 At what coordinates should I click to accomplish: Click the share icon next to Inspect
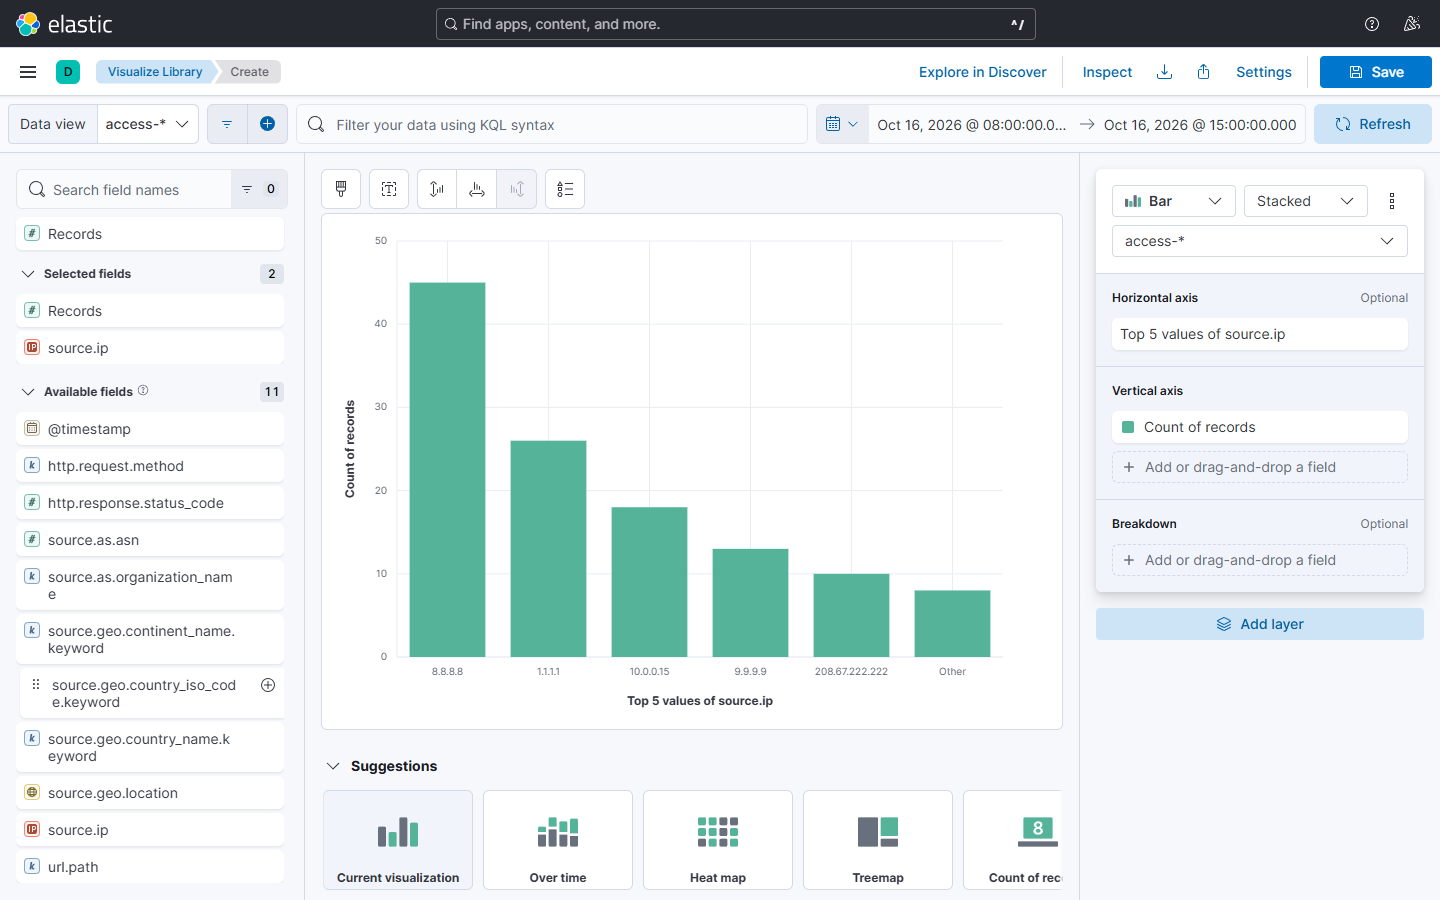click(1204, 72)
